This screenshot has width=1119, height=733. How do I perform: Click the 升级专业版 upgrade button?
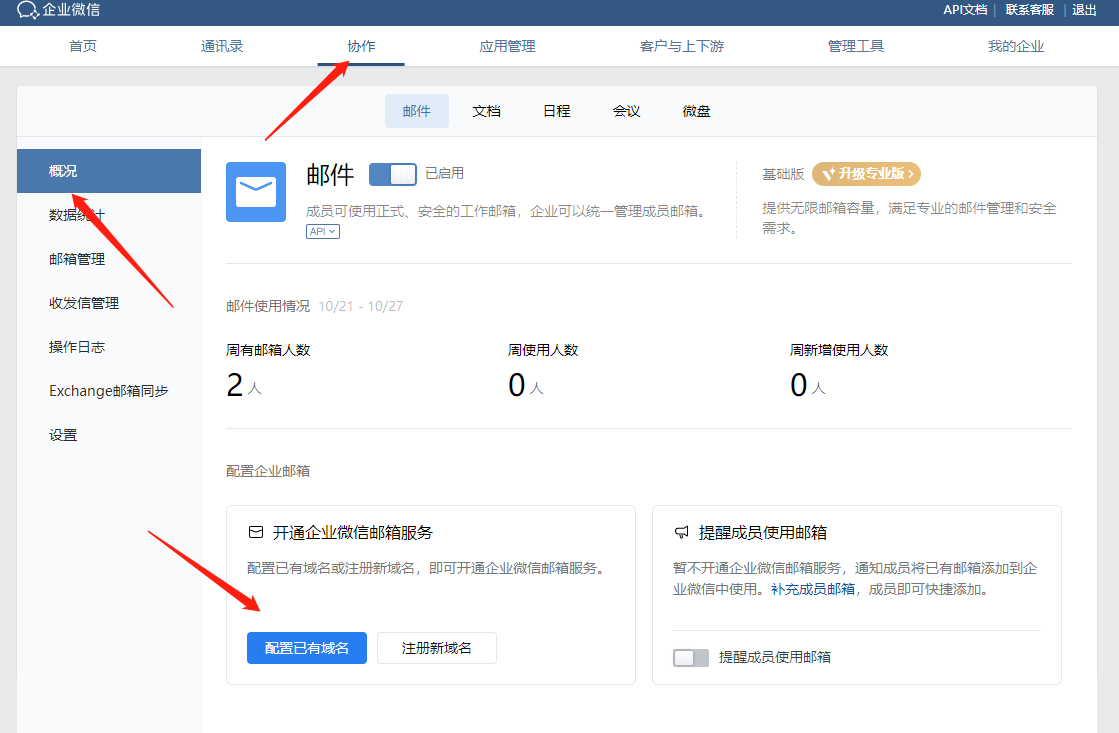(866, 174)
